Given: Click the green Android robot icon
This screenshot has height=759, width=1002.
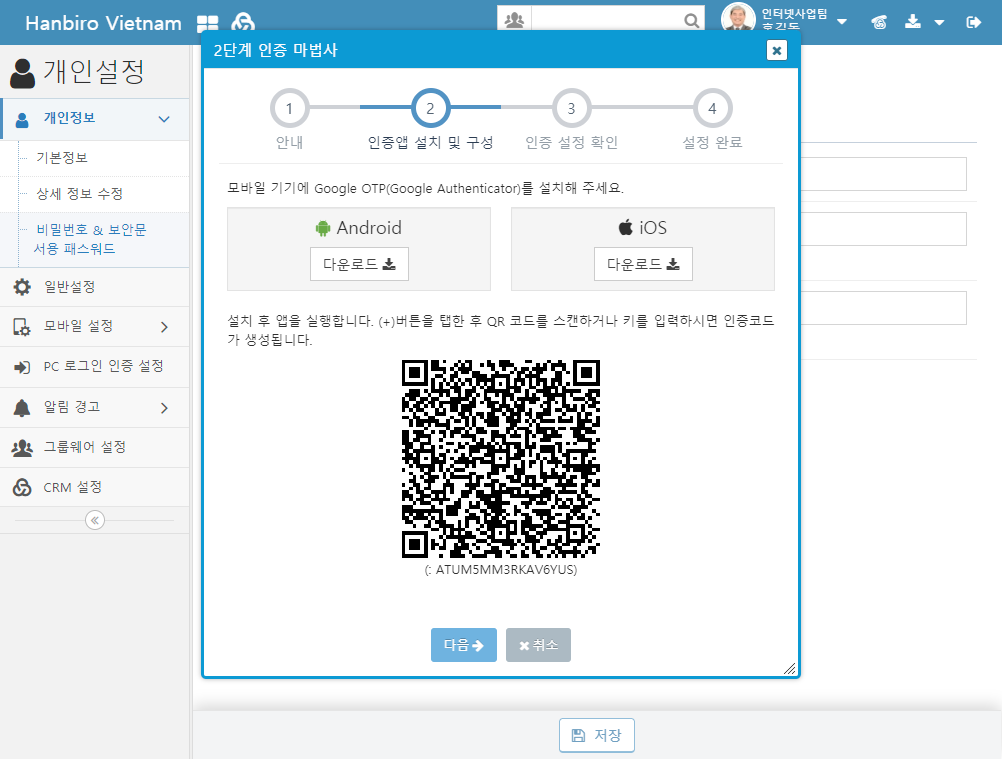Looking at the screenshot, I should click(x=323, y=228).
